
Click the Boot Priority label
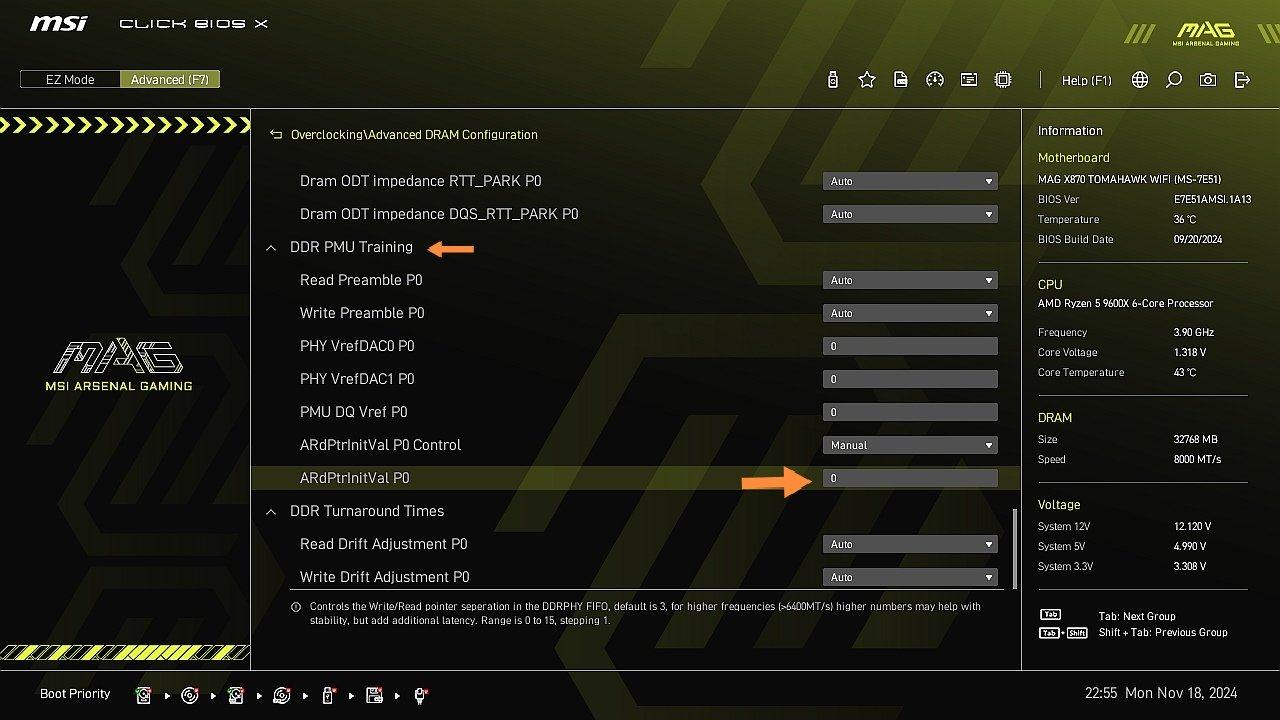click(75, 694)
